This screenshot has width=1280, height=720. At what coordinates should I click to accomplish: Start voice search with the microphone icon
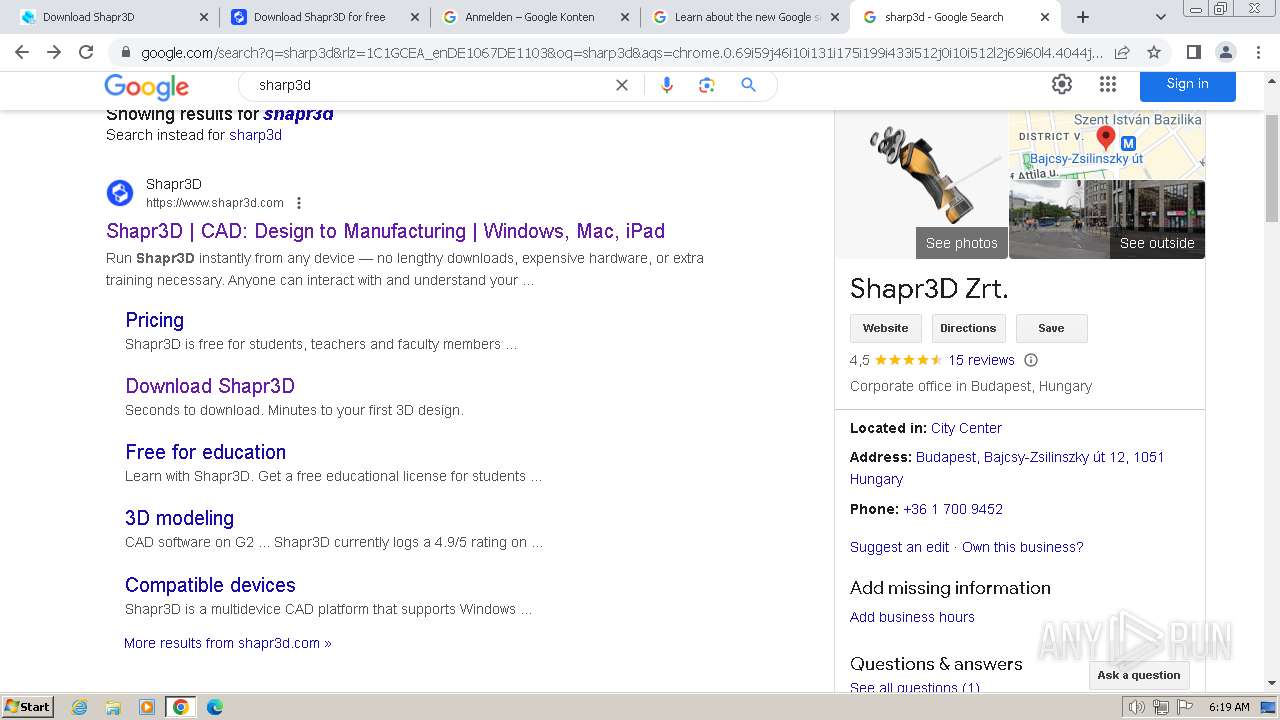(667, 85)
